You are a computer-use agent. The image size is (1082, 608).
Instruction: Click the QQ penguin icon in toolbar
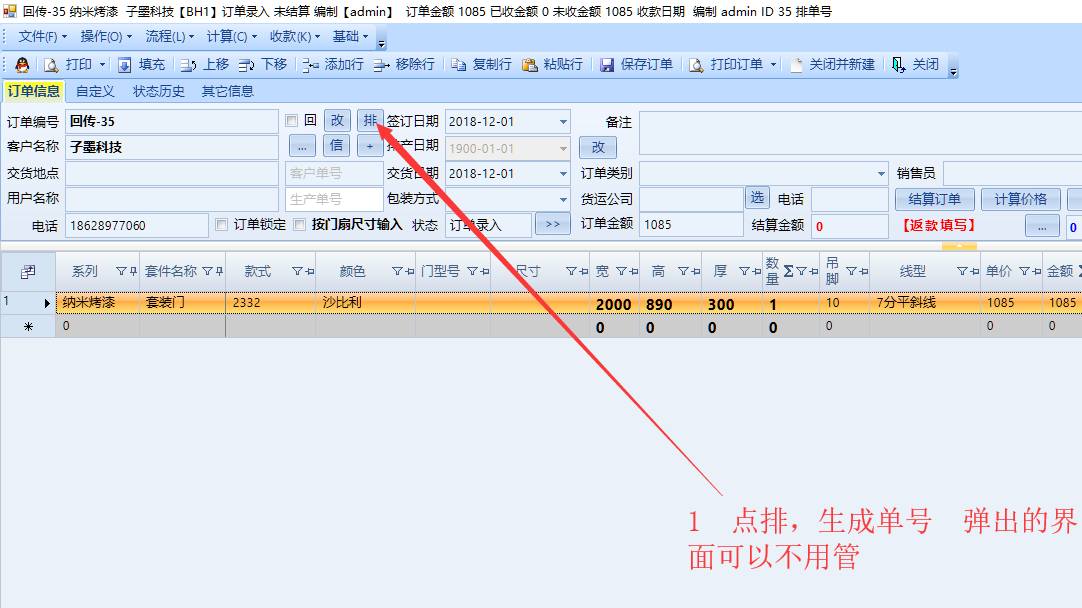(x=22, y=65)
